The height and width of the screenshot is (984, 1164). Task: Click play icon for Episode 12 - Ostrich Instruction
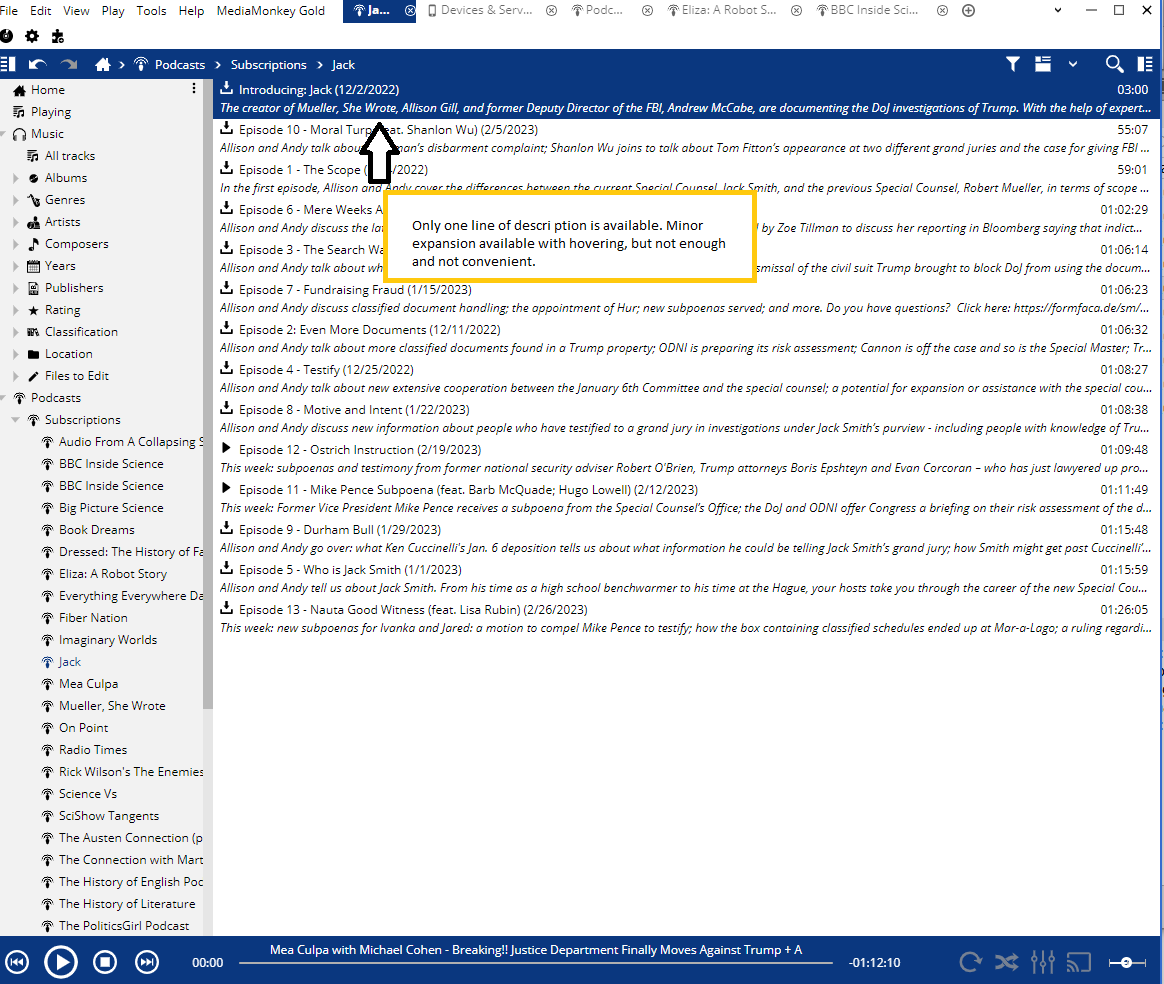point(226,448)
